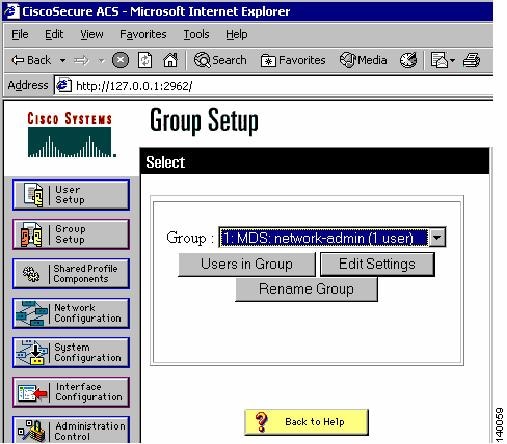
Task: Expand the Mail icon dropdown arrow
Action: point(452,61)
